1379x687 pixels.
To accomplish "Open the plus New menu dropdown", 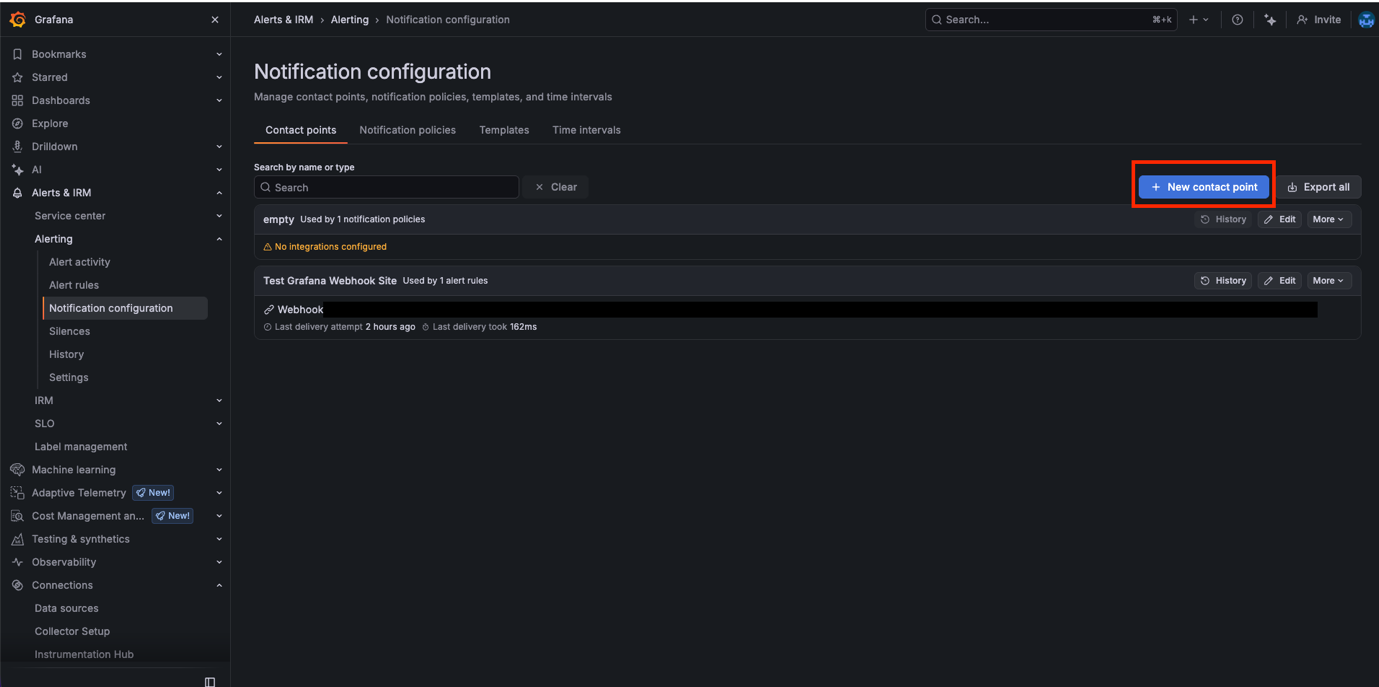I will [1198, 19].
